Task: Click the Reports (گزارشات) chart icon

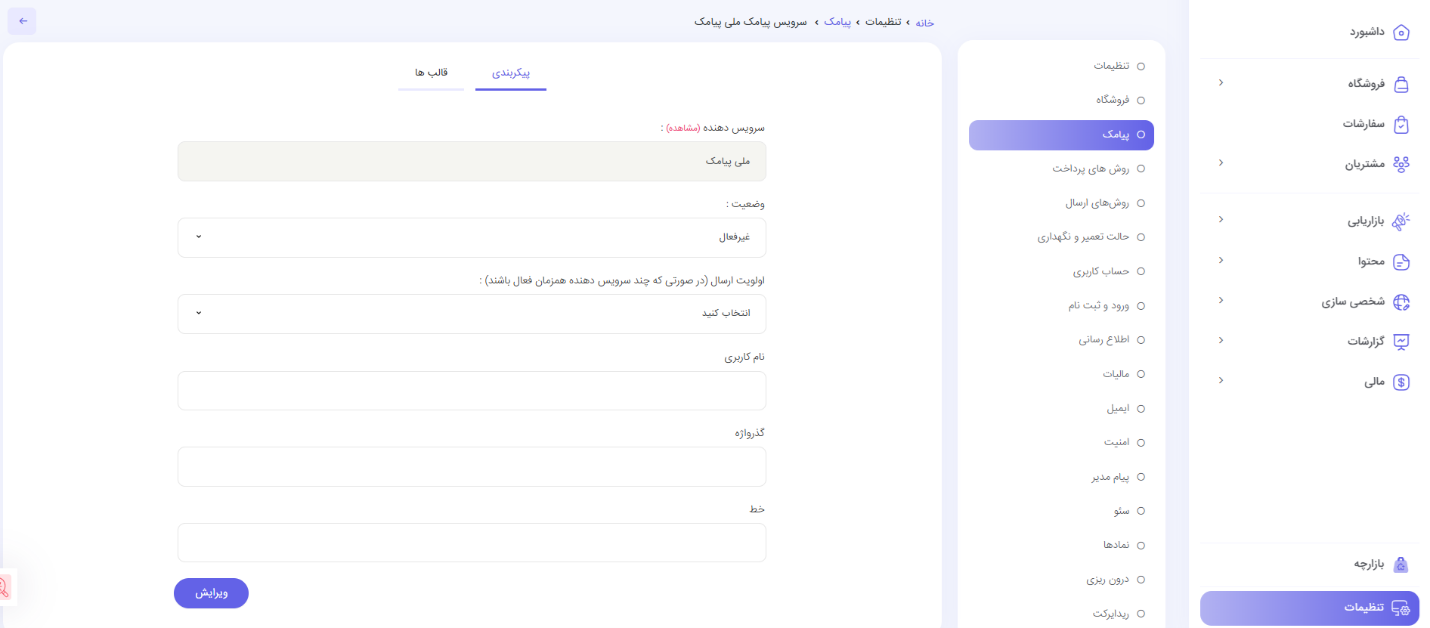Action: pyautogui.click(x=1401, y=342)
